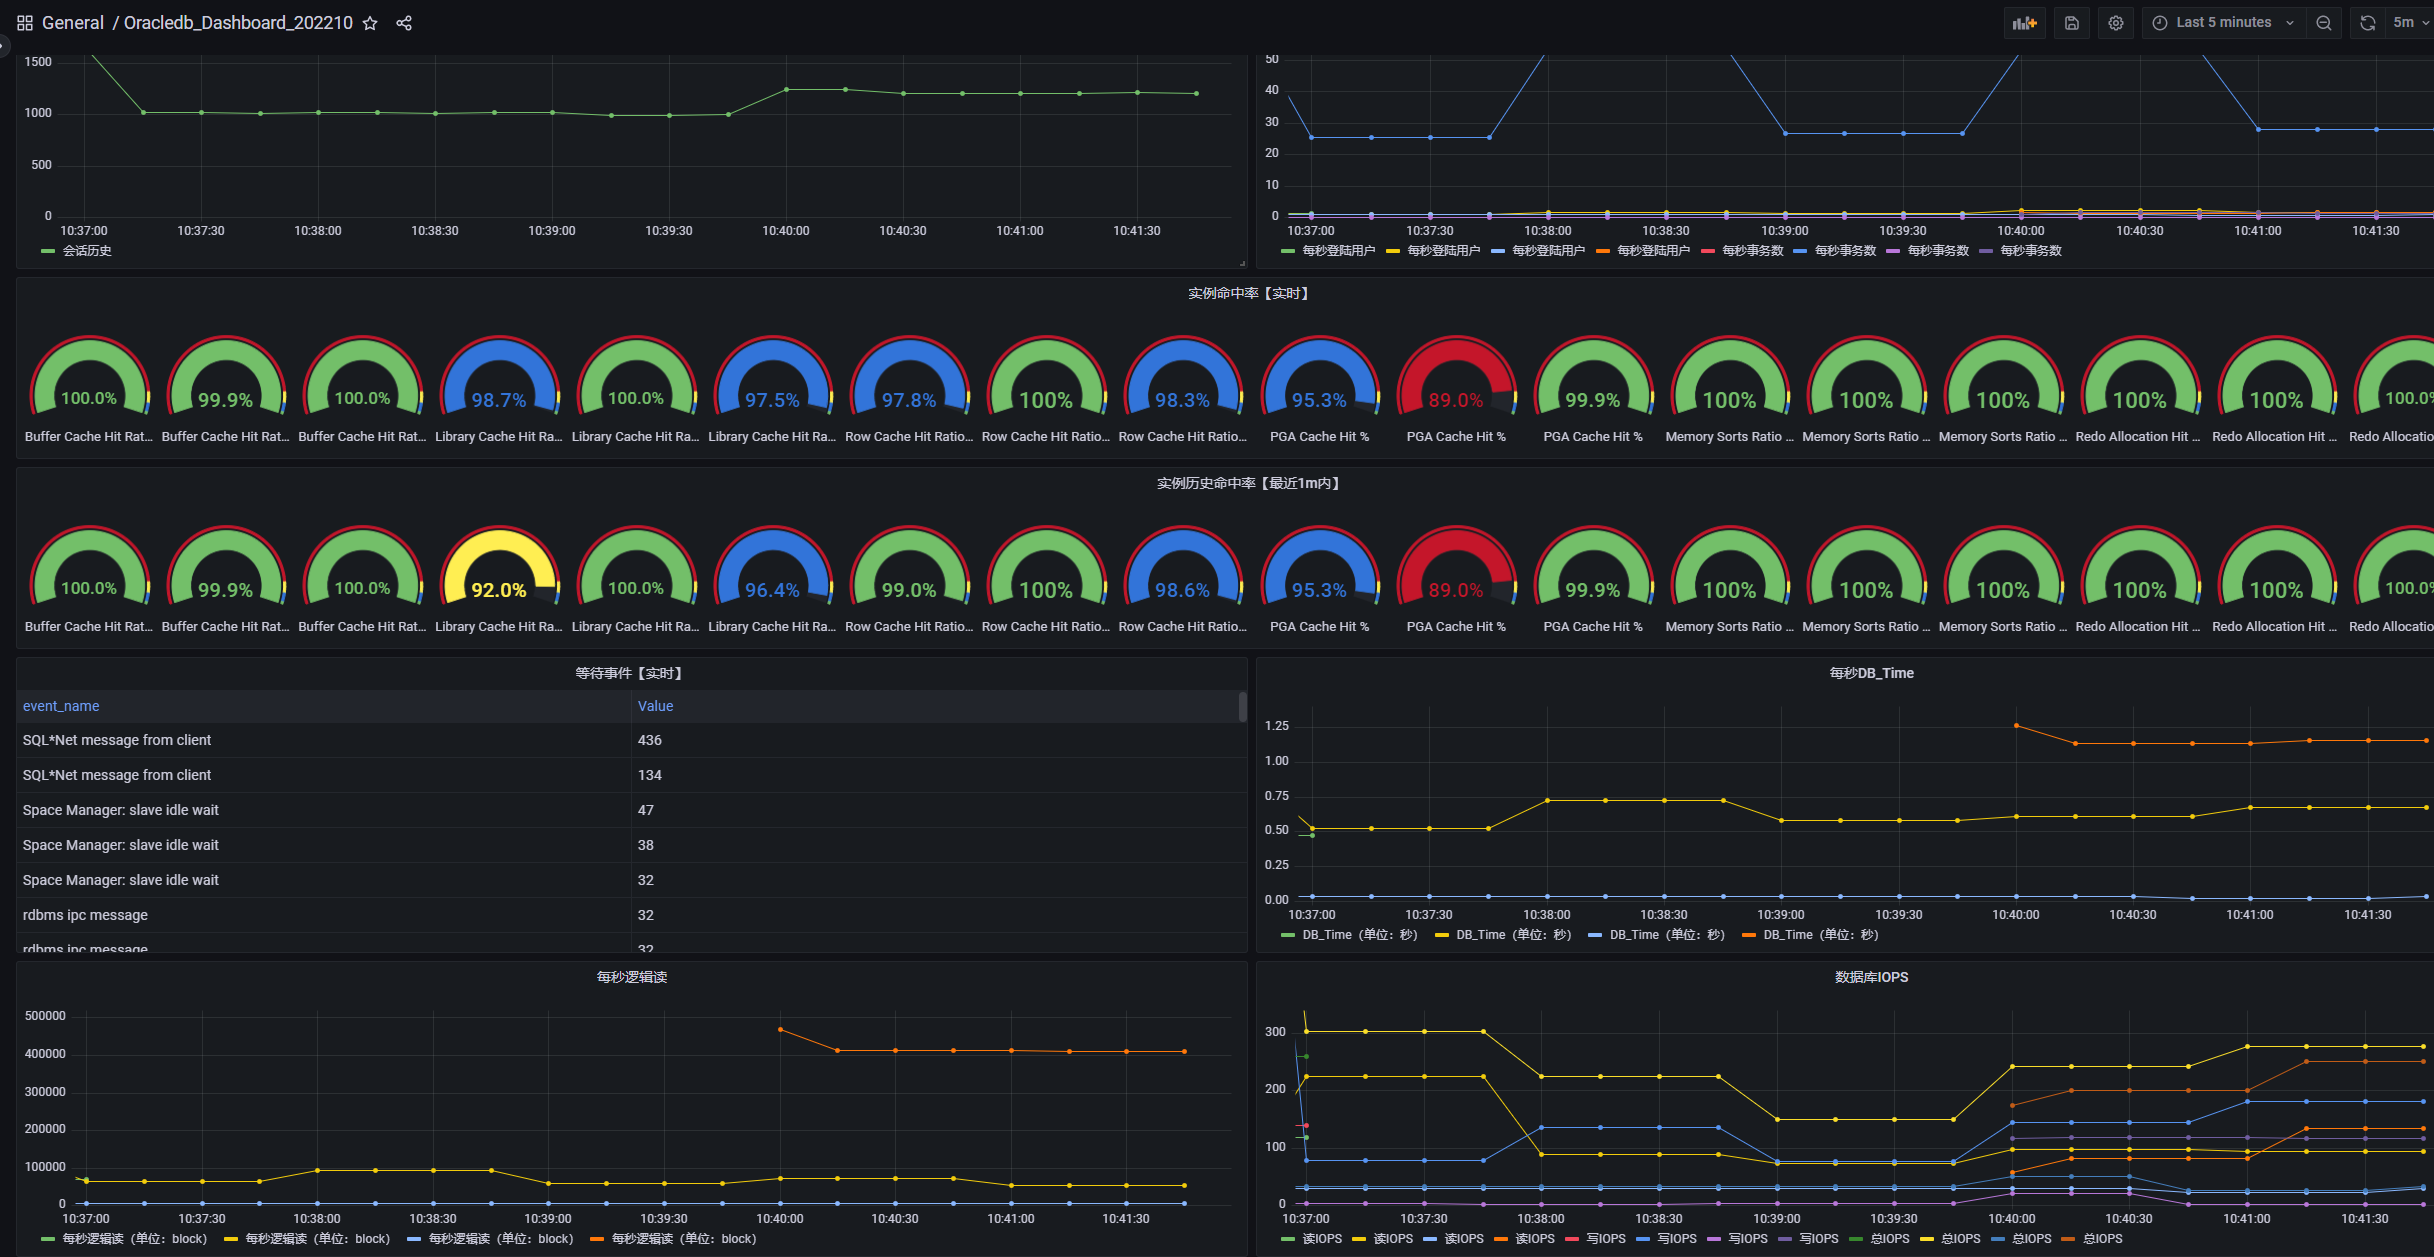Image resolution: width=2434 pixels, height=1257 pixels.
Task: Select the 98.7% Library Cache Hit gauge
Action: [x=499, y=390]
